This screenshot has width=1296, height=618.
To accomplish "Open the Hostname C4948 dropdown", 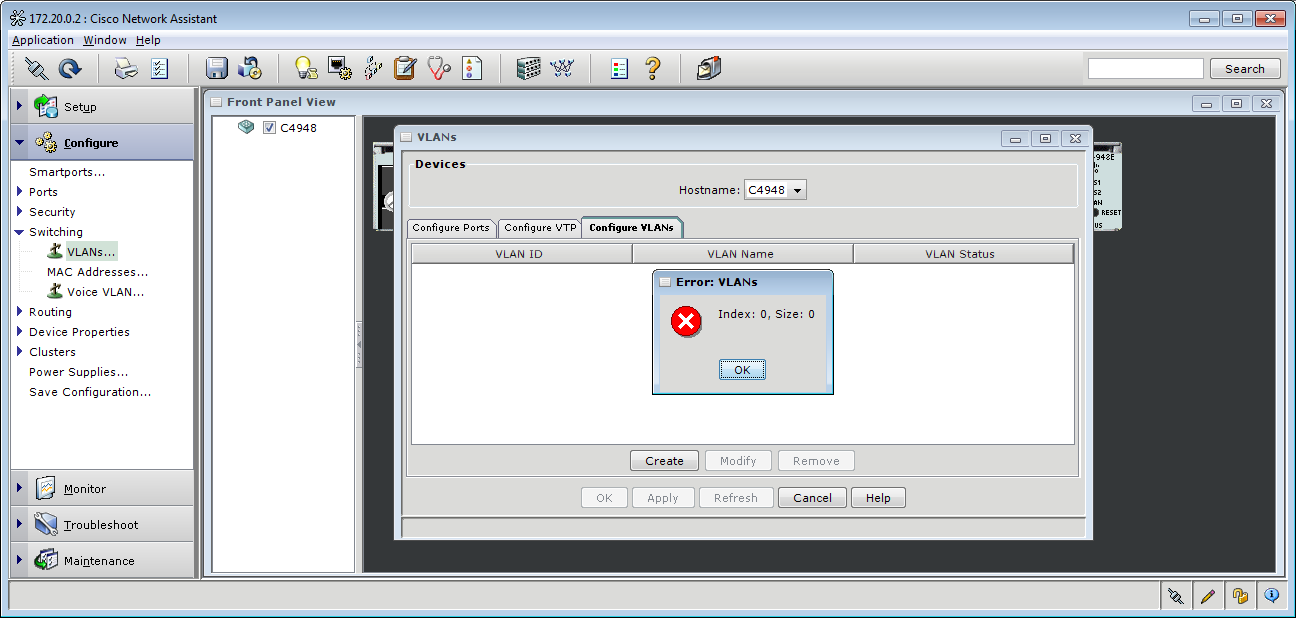I will [x=775, y=190].
